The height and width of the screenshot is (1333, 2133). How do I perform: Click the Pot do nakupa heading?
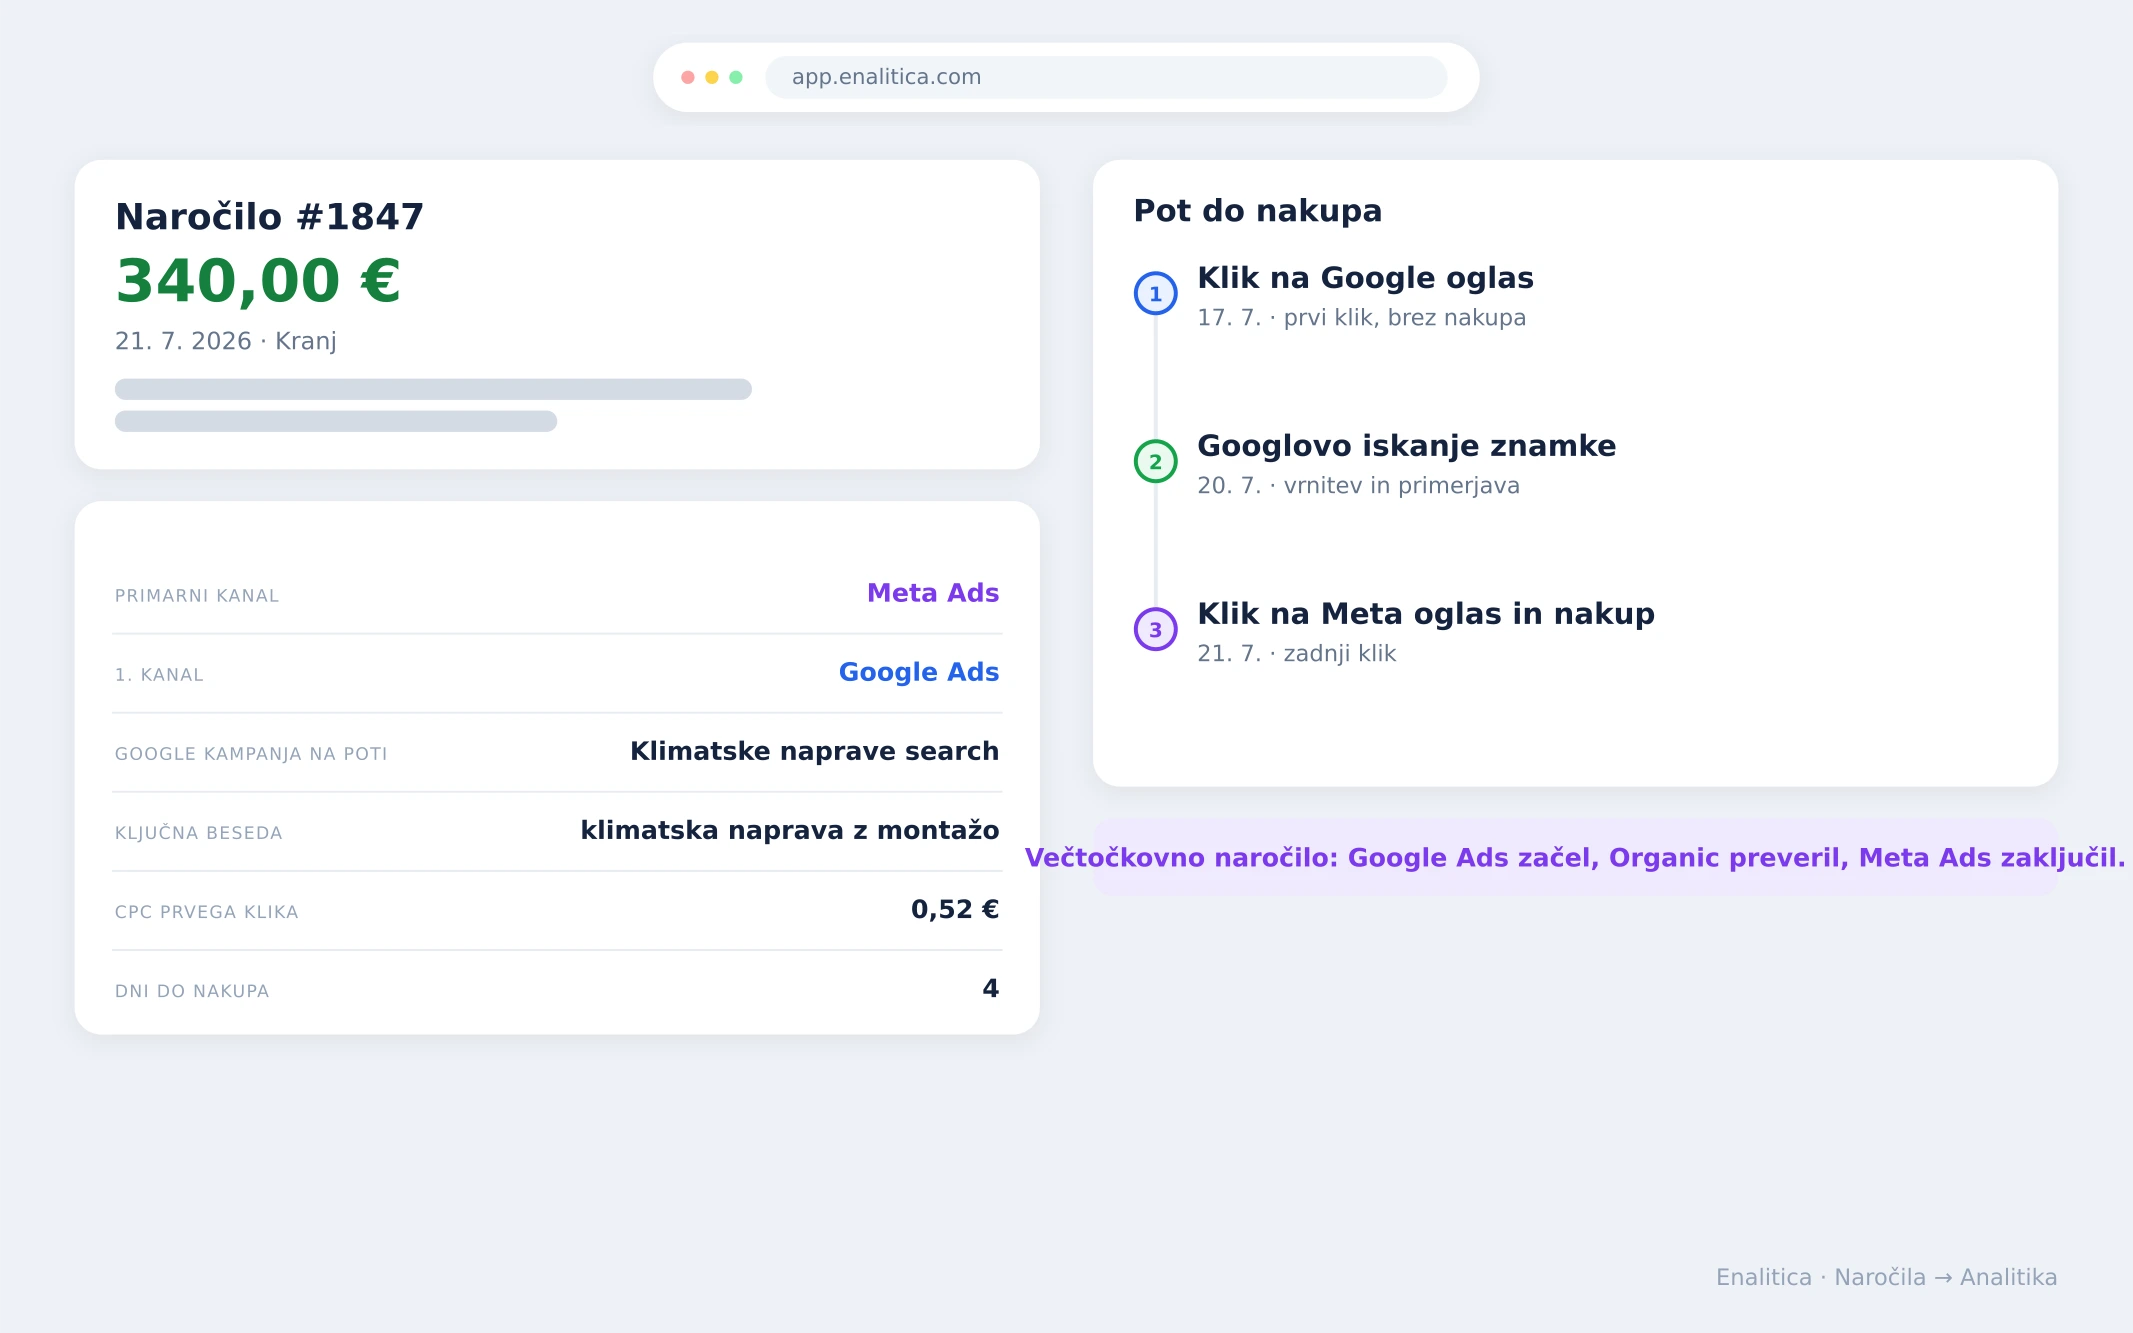[1258, 211]
